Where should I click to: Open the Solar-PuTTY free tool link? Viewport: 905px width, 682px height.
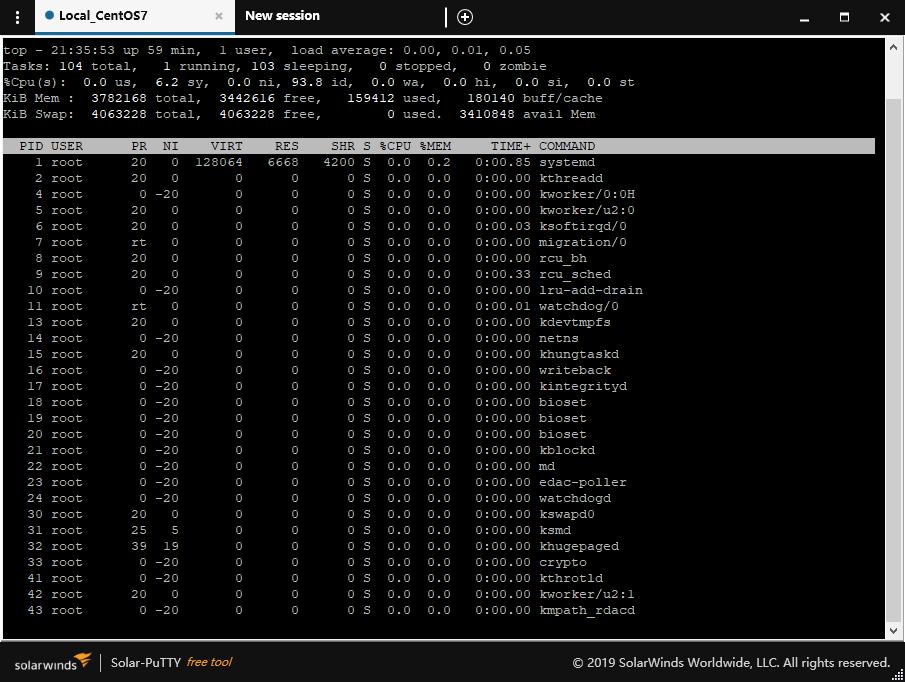[172, 662]
